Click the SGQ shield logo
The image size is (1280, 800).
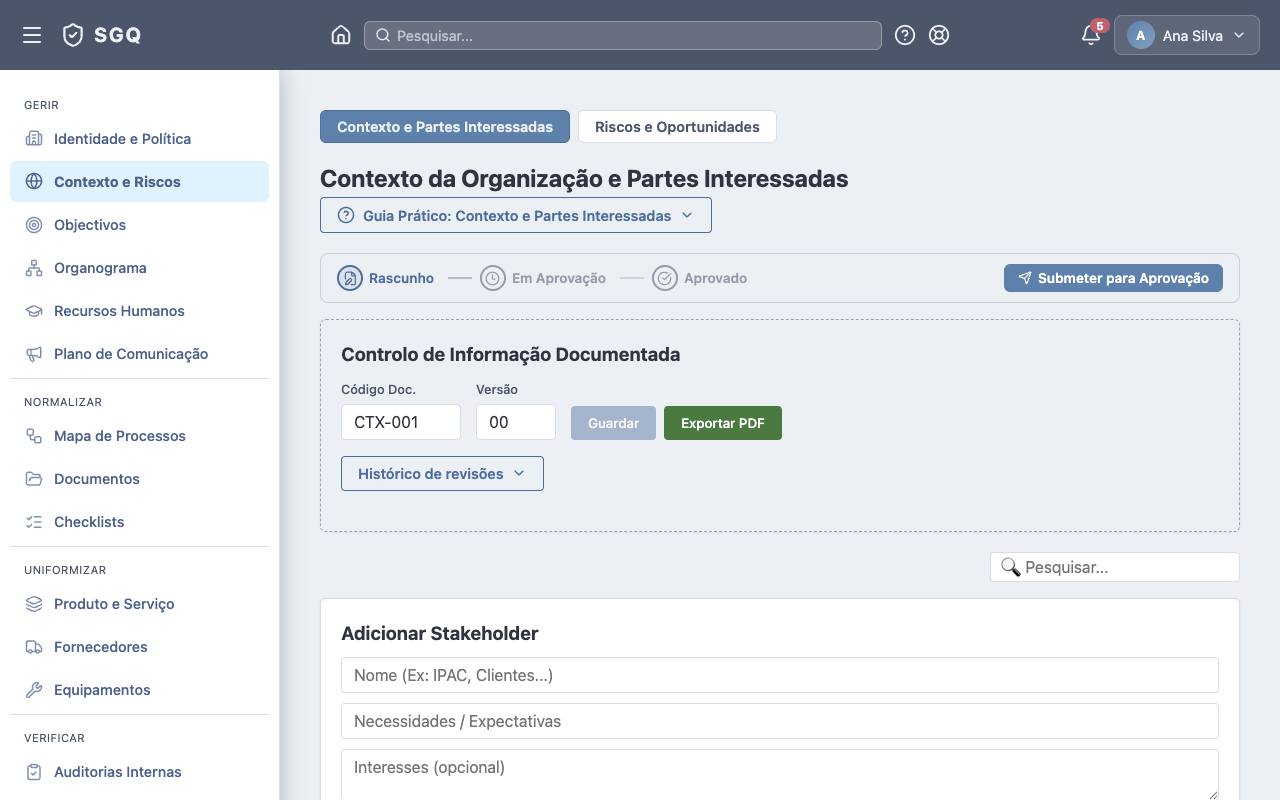(73, 35)
